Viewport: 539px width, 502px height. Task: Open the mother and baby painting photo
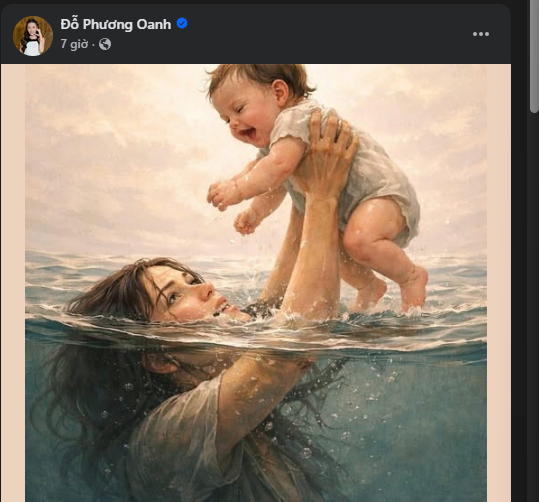[256, 283]
